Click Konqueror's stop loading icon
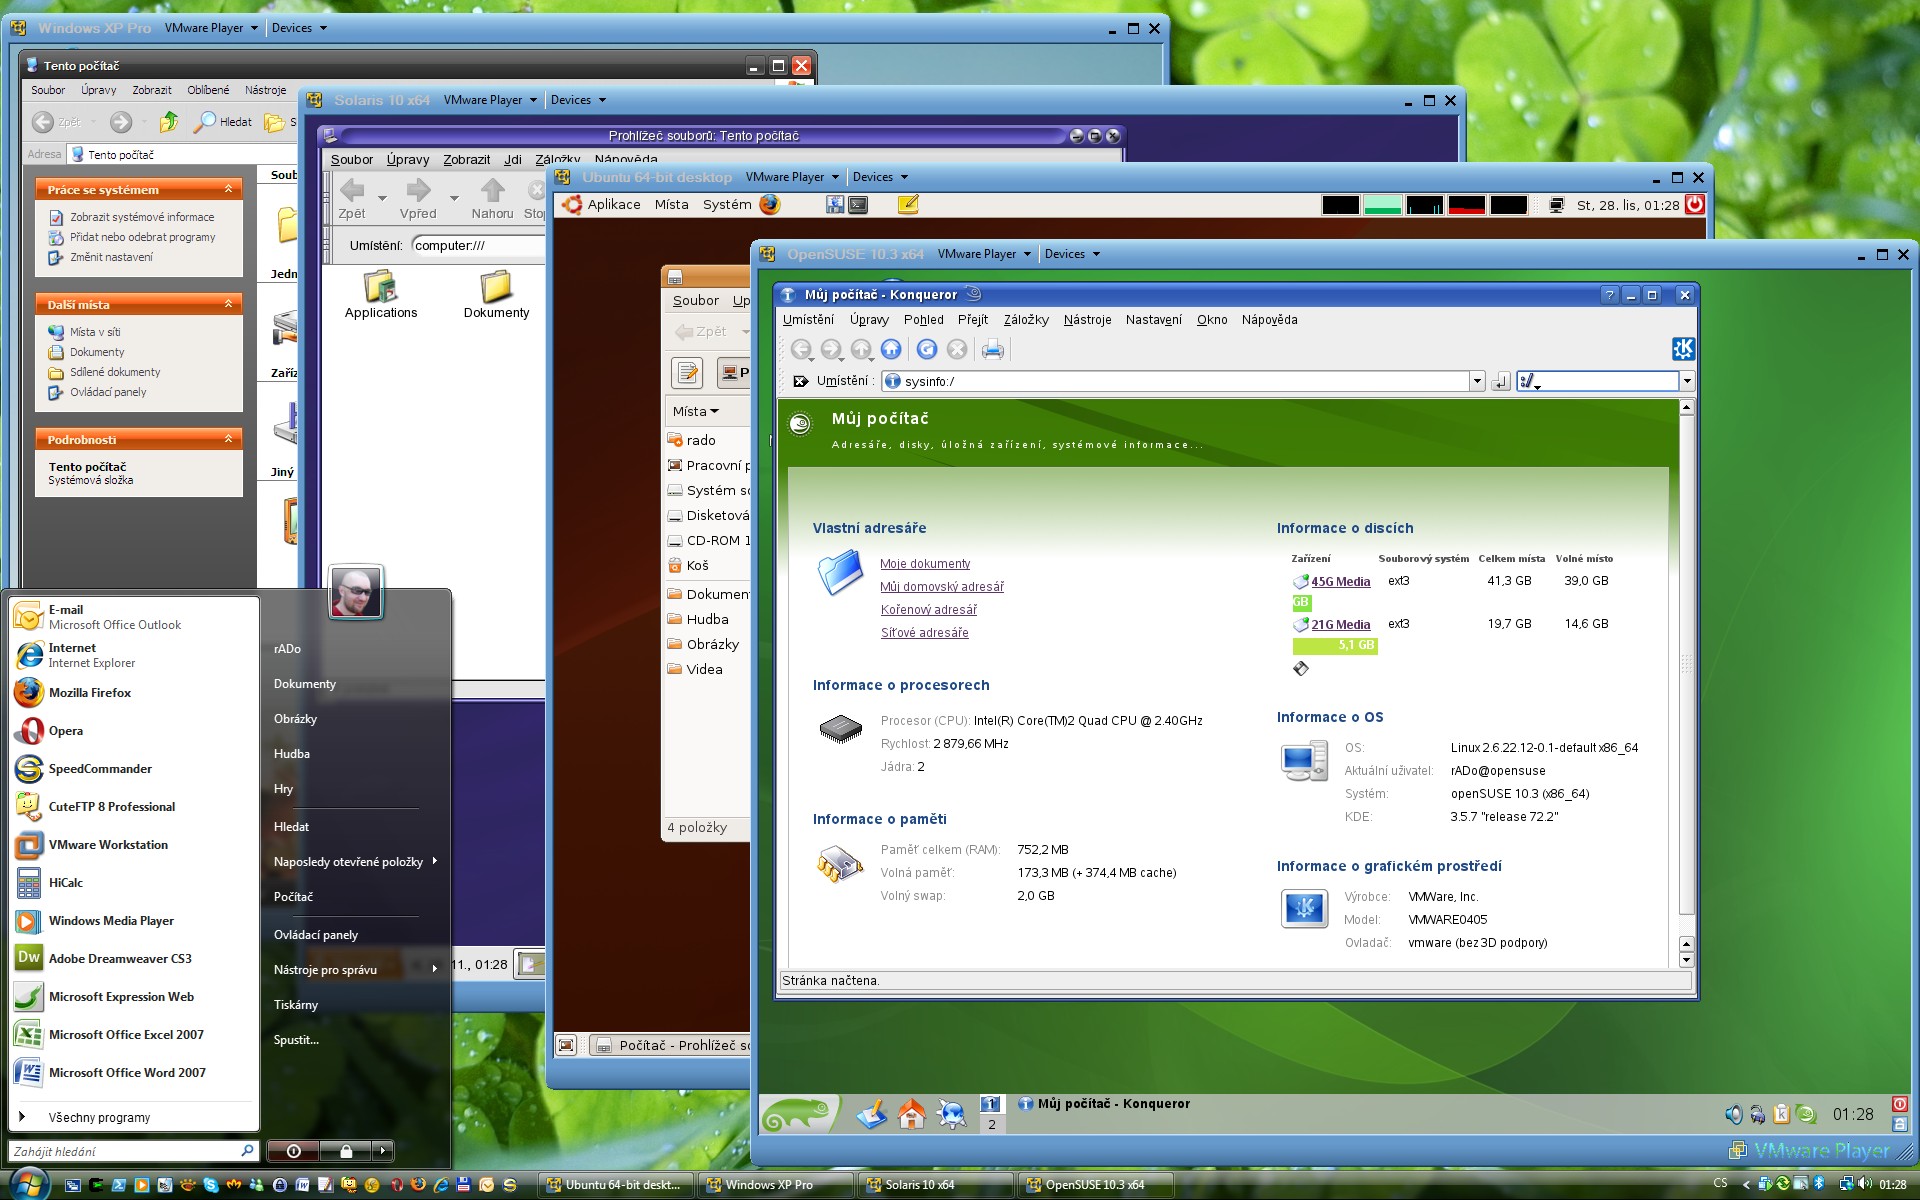1920x1200 pixels. 957,349
